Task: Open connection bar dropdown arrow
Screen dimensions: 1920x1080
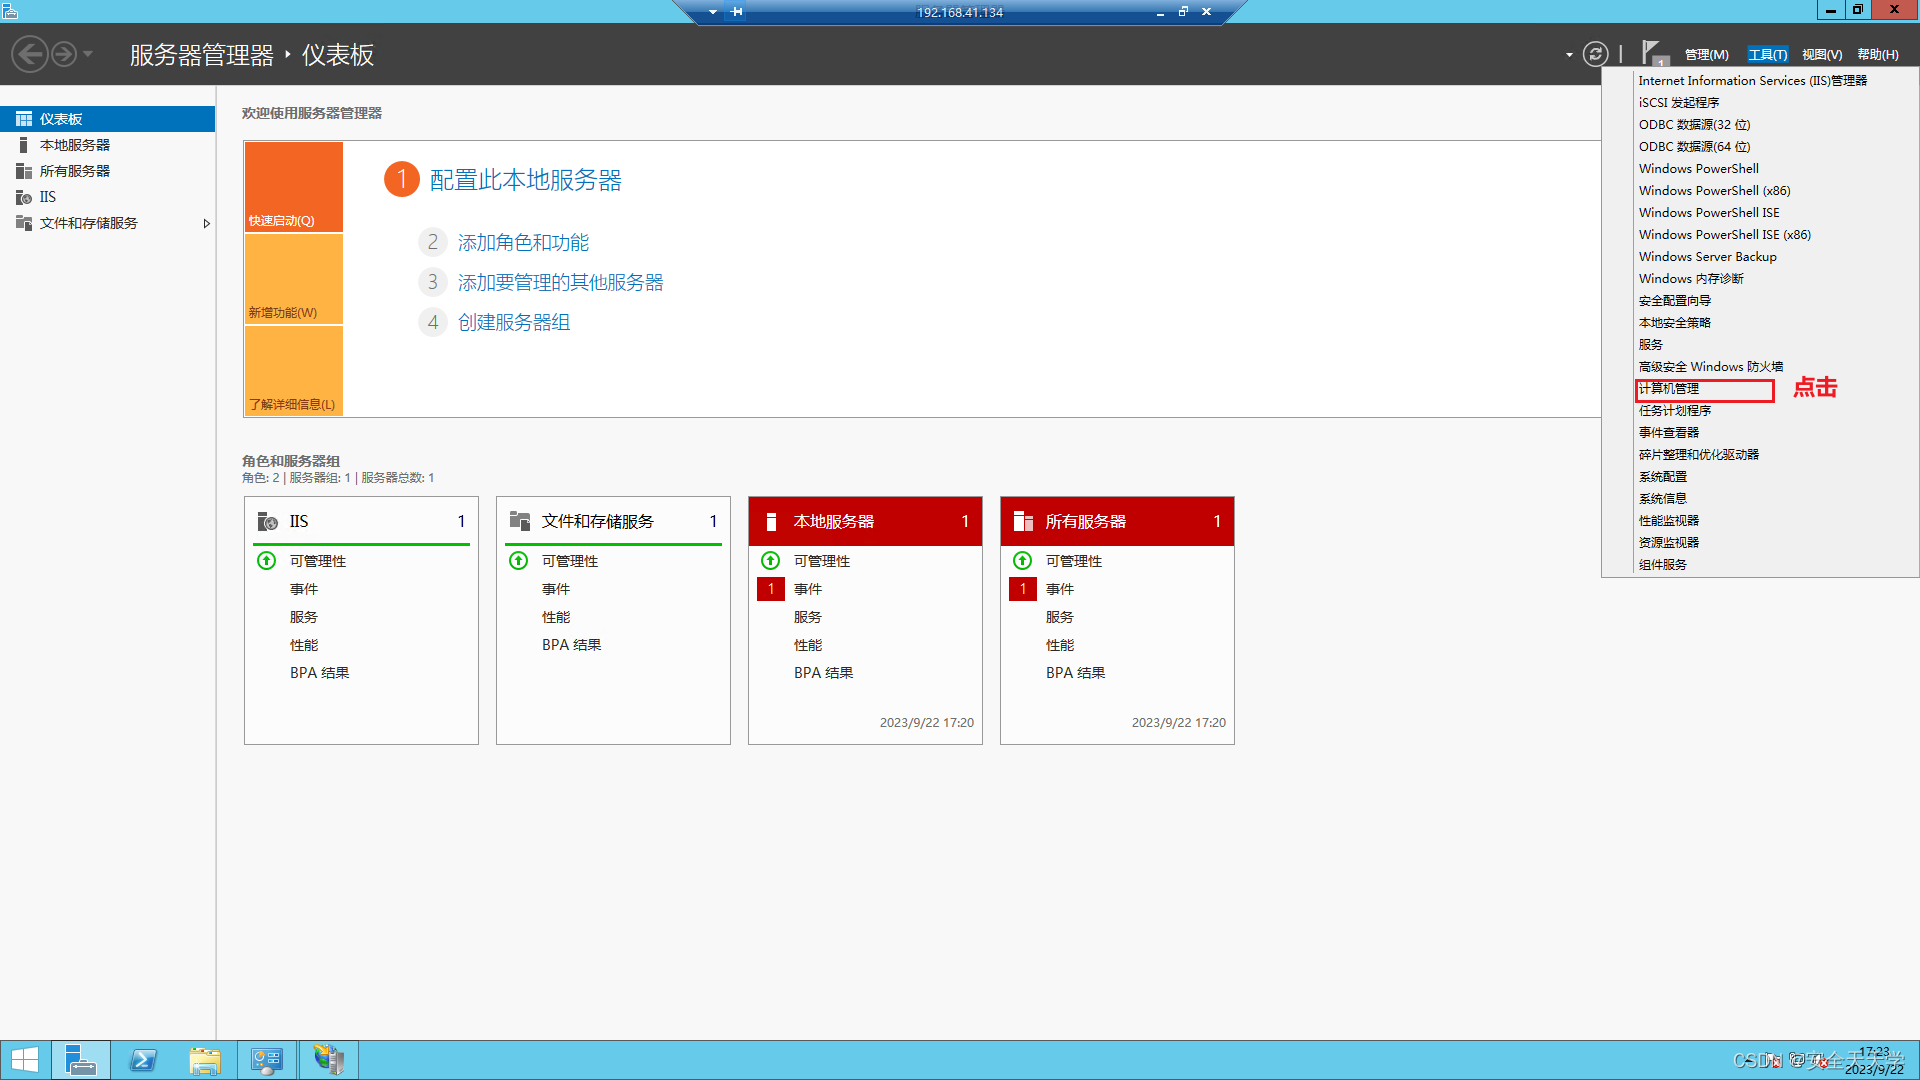Action: tap(712, 12)
